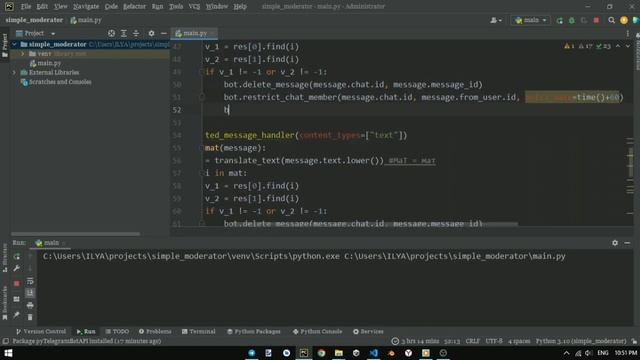640x360 pixels.
Task: Open the Problems tool window
Action: click(155, 331)
